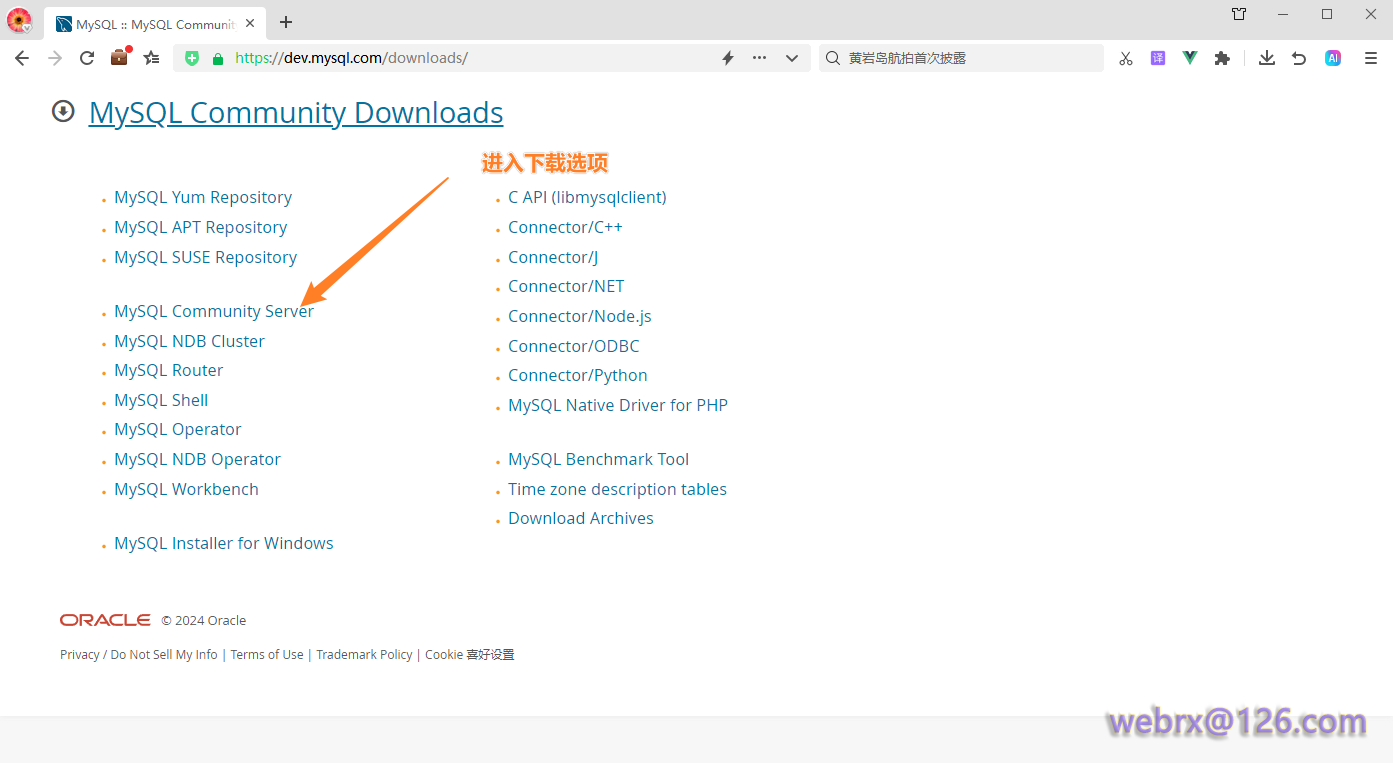Click the lightning speed mode icon
Image resolution: width=1393 pixels, height=763 pixels.
[x=728, y=58]
